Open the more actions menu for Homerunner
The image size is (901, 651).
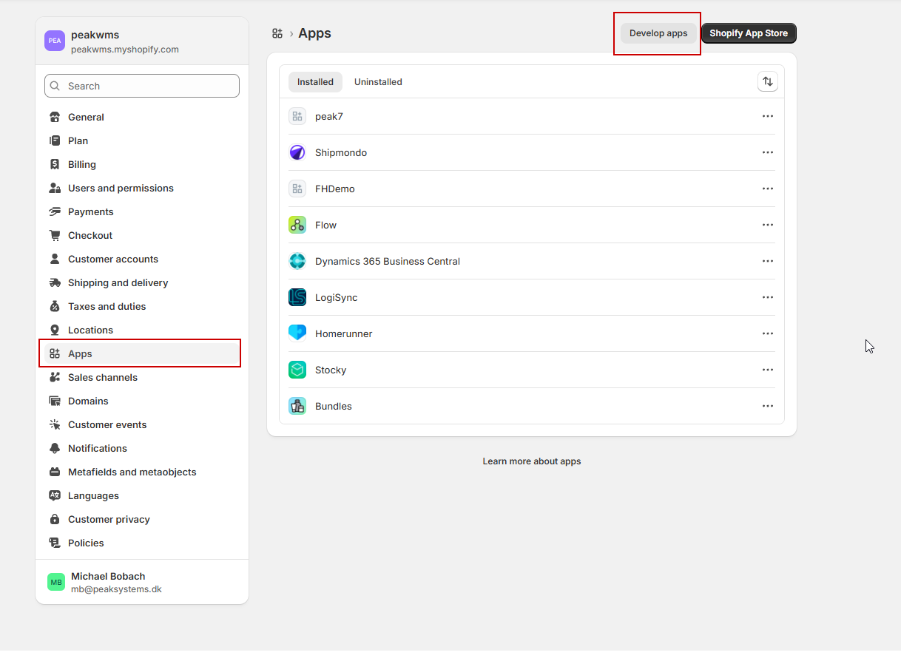click(768, 333)
